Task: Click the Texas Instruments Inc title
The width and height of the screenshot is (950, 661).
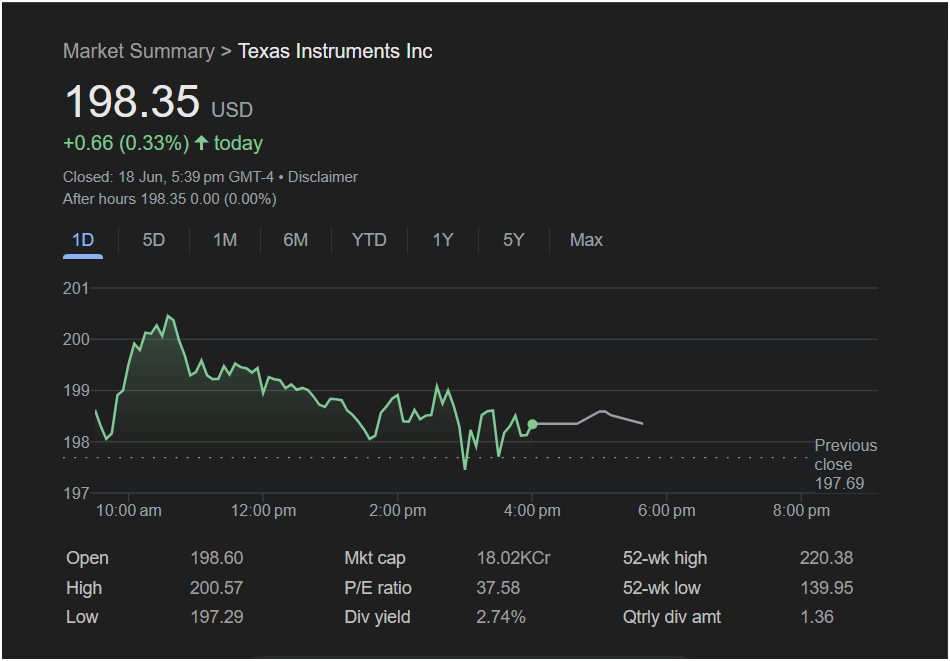Action: [335, 51]
